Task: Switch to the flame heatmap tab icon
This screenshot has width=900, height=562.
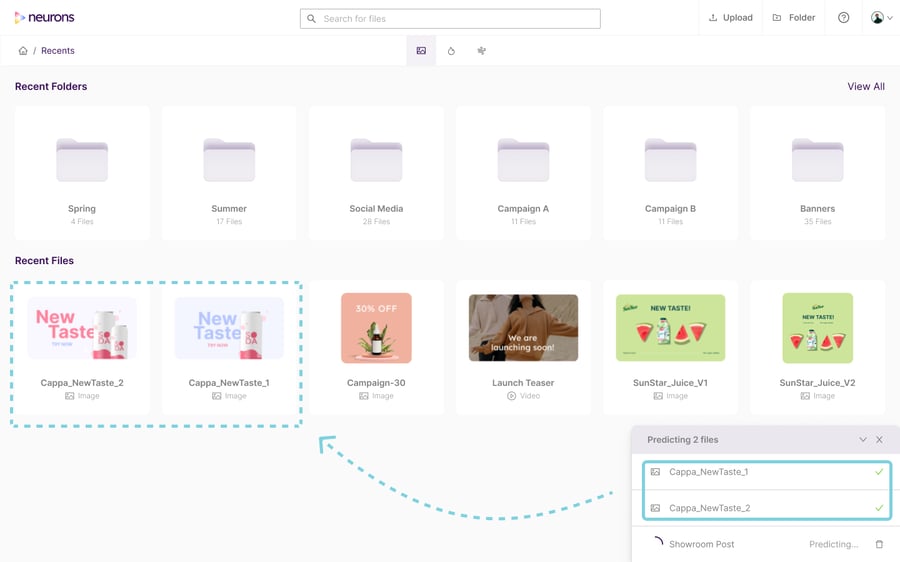Action: [x=451, y=51]
